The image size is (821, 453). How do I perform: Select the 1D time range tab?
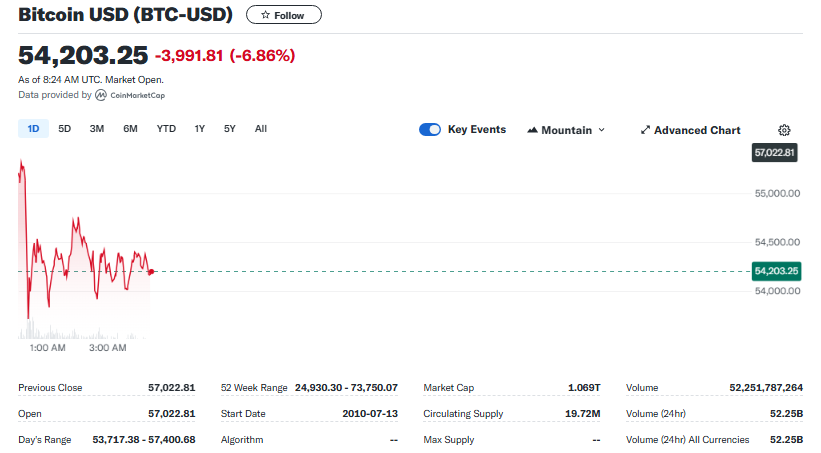coord(34,129)
